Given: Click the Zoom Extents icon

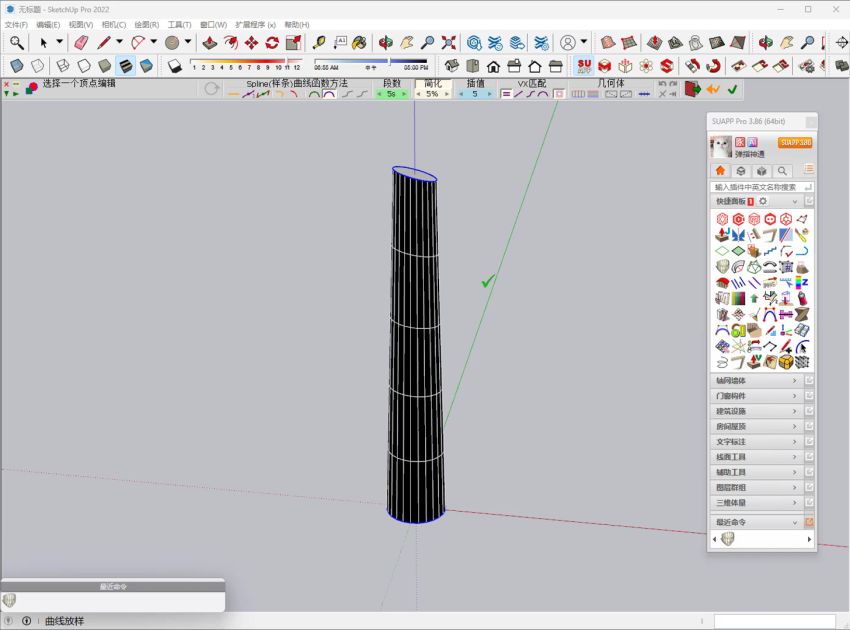Looking at the screenshot, I should [448, 42].
